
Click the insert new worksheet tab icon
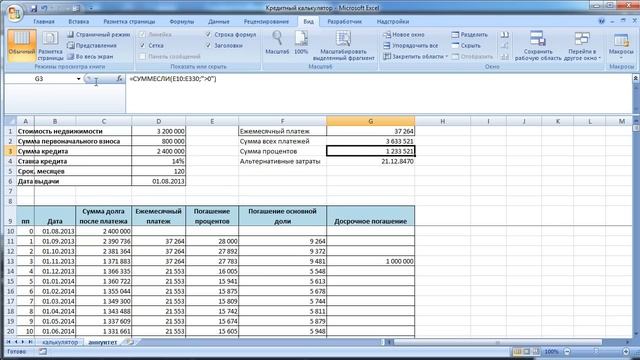point(129,342)
